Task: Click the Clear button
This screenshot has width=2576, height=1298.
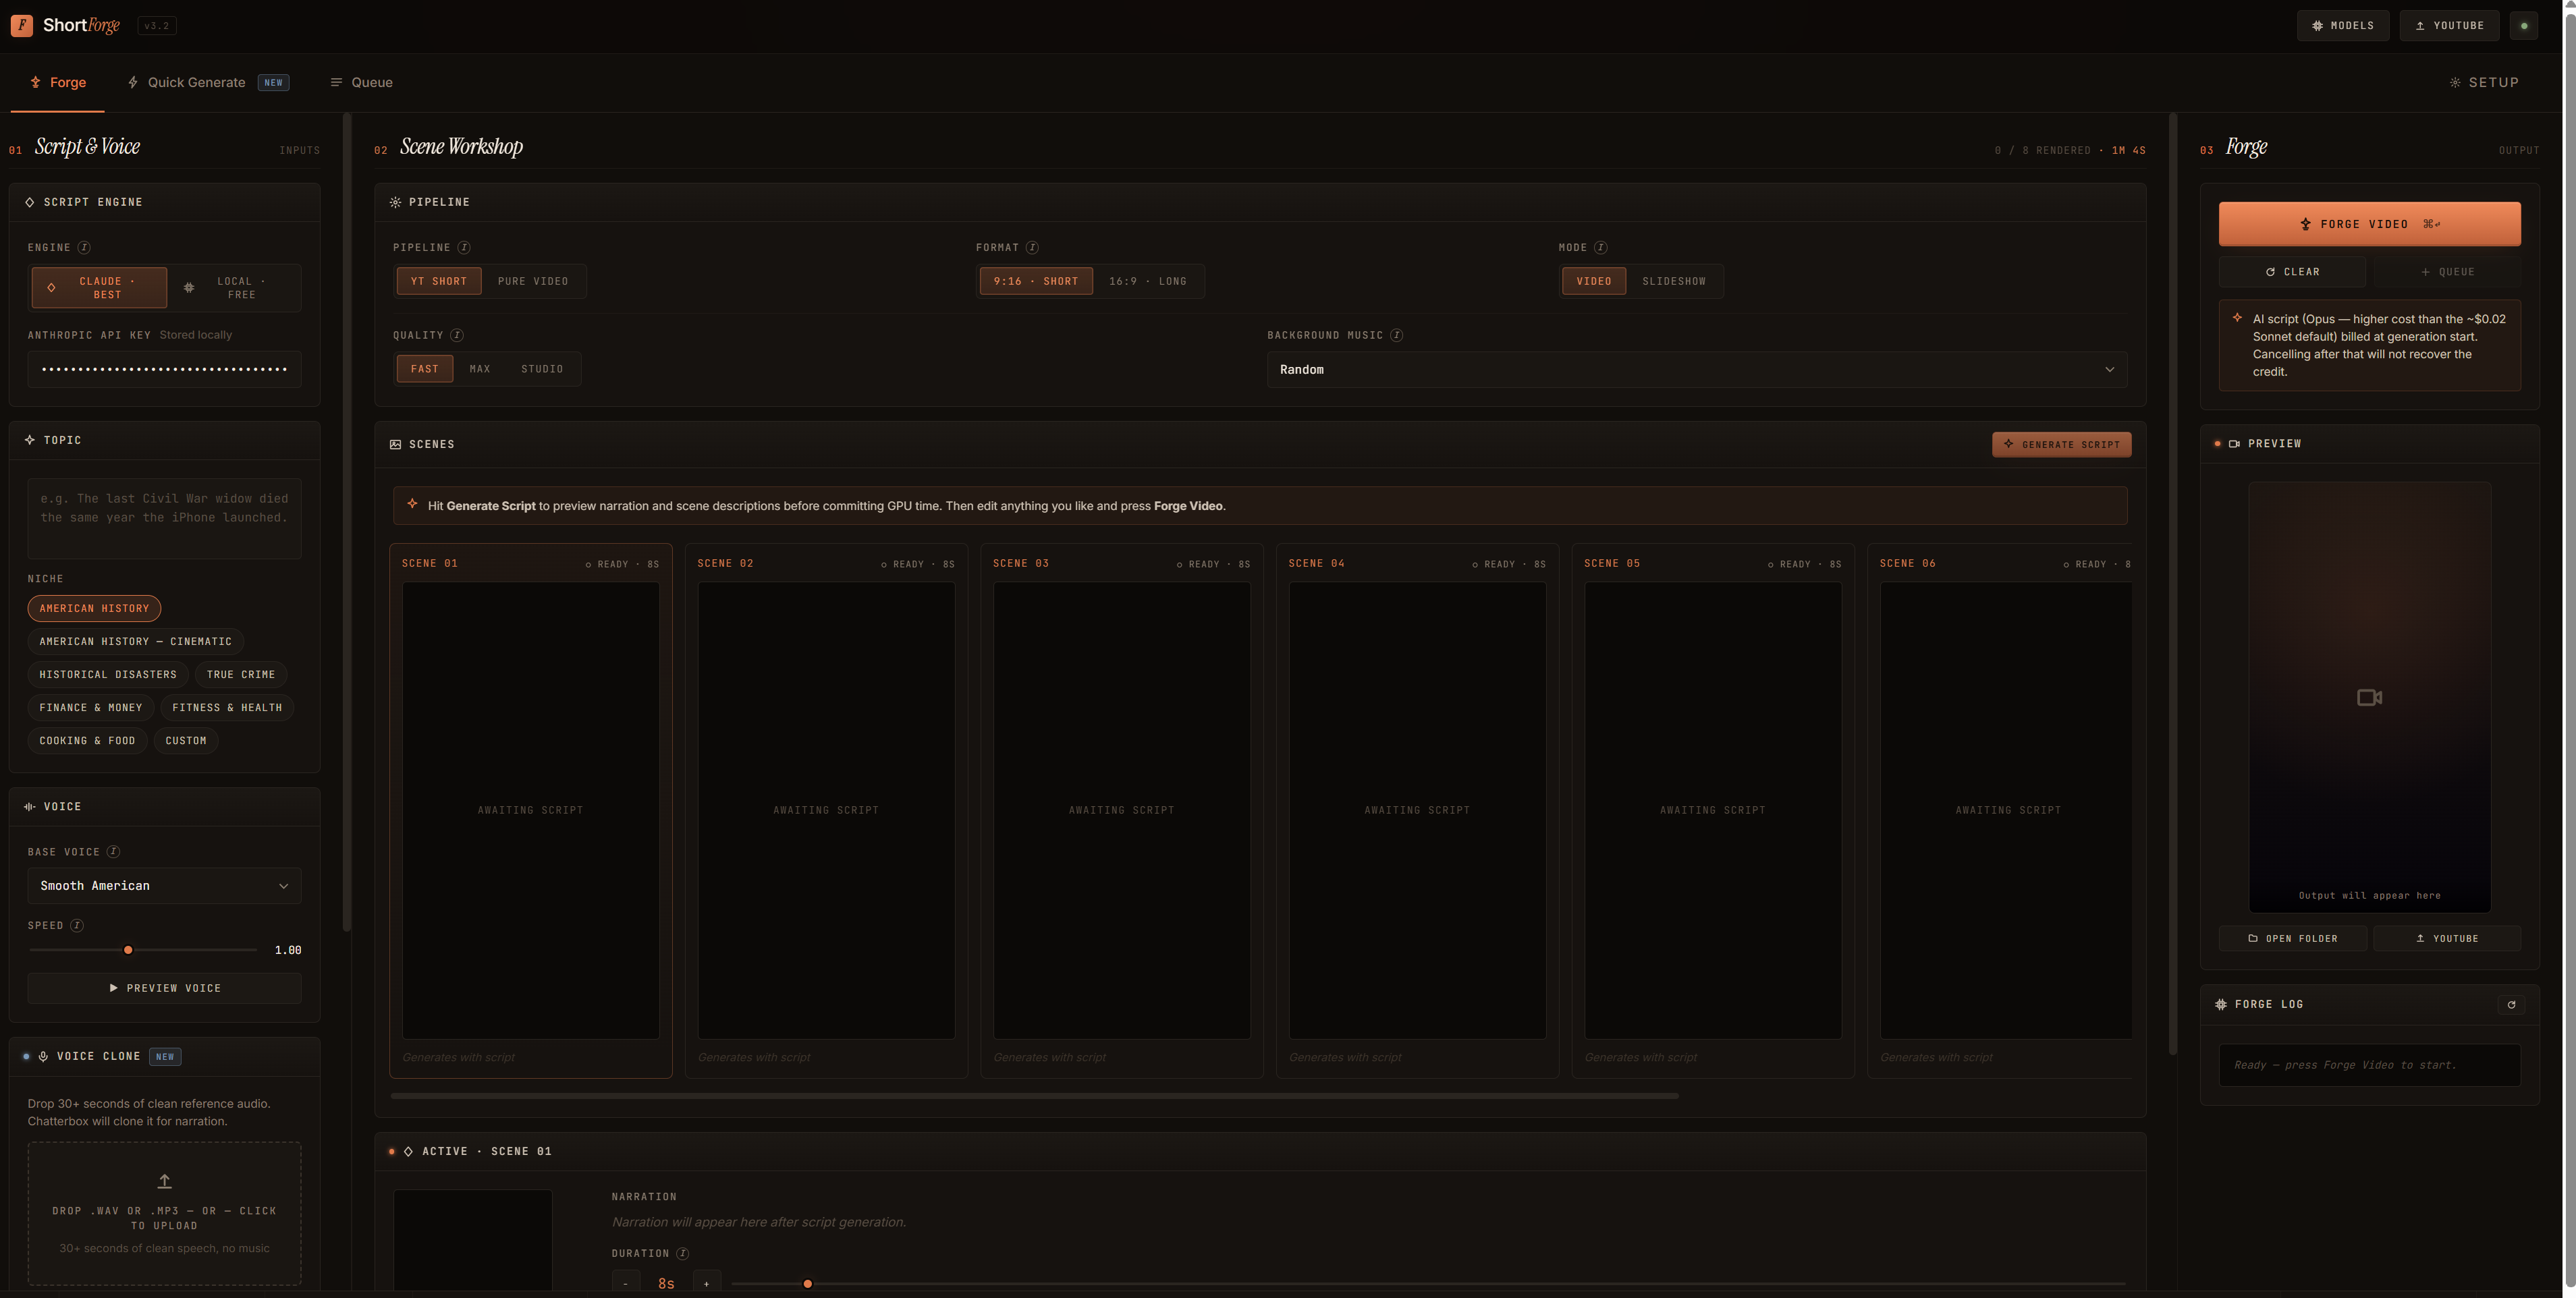Action: tap(2292, 272)
